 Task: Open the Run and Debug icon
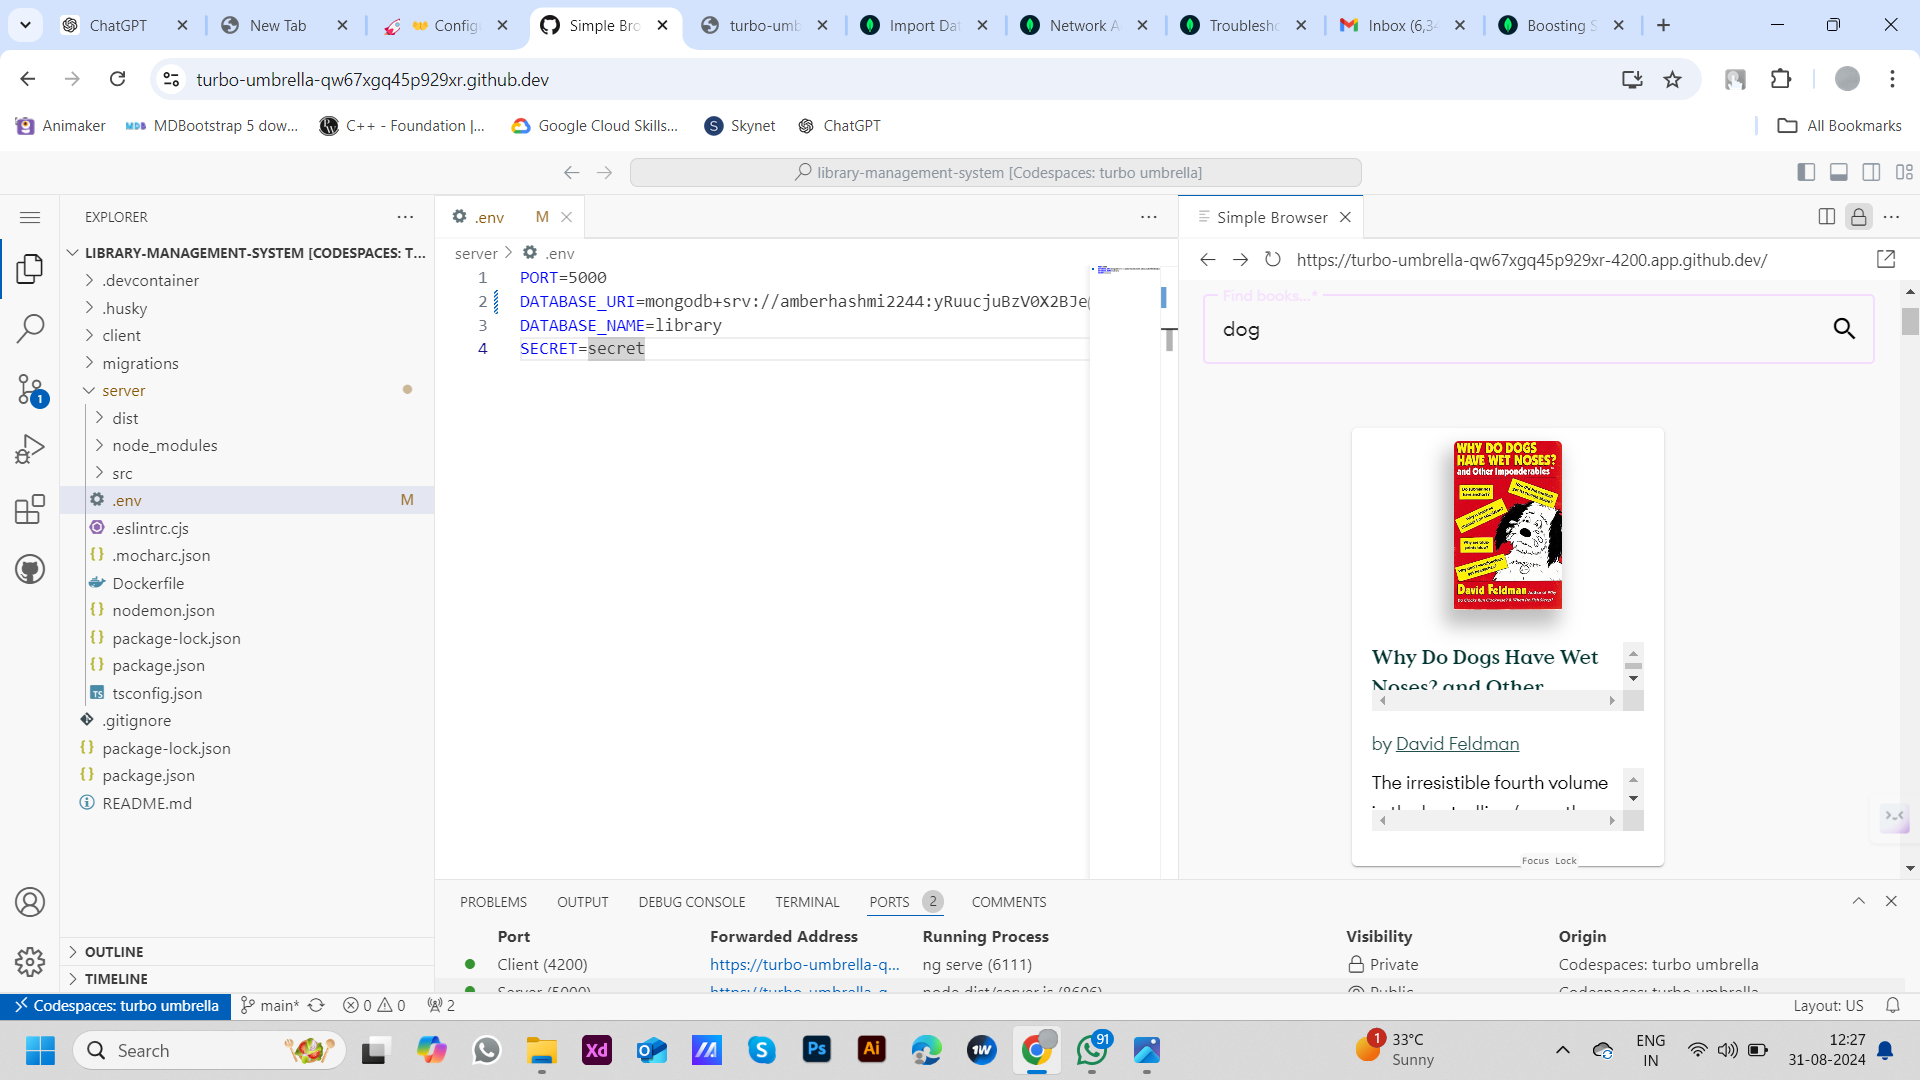30,449
